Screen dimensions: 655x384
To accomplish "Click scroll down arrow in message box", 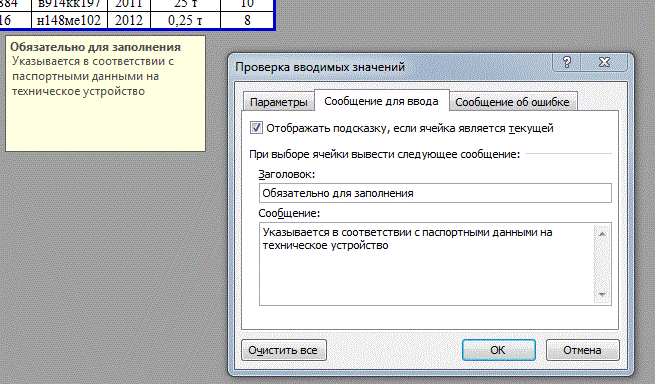I will (x=602, y=295).
